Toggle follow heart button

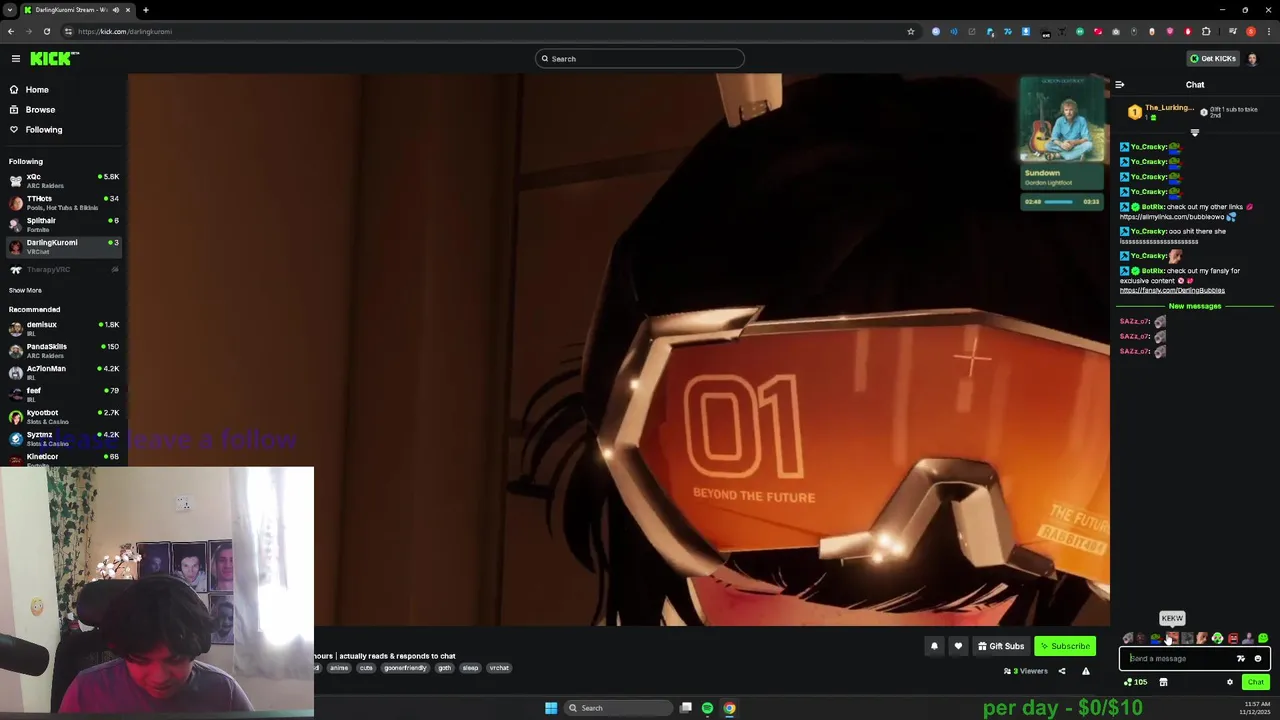(958, 646)
